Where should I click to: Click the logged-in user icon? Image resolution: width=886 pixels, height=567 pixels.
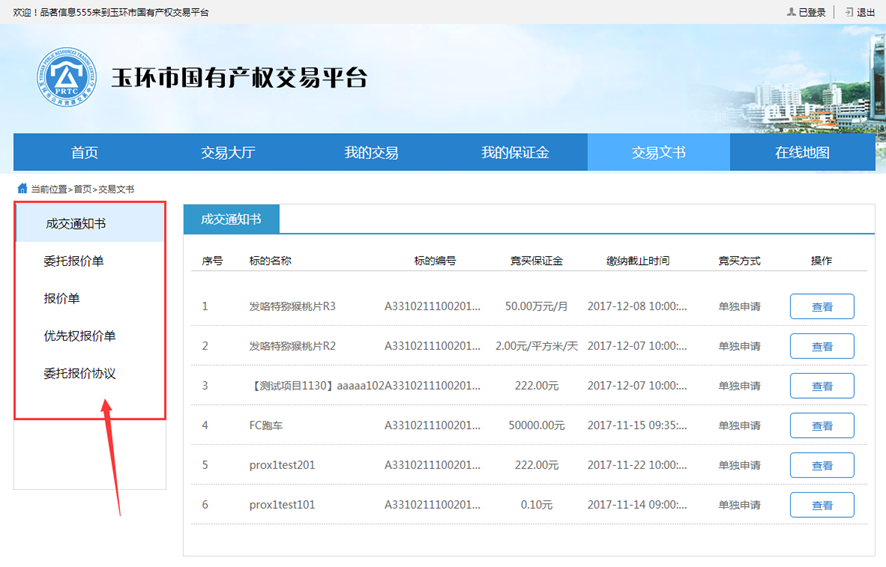pos(791,12)
